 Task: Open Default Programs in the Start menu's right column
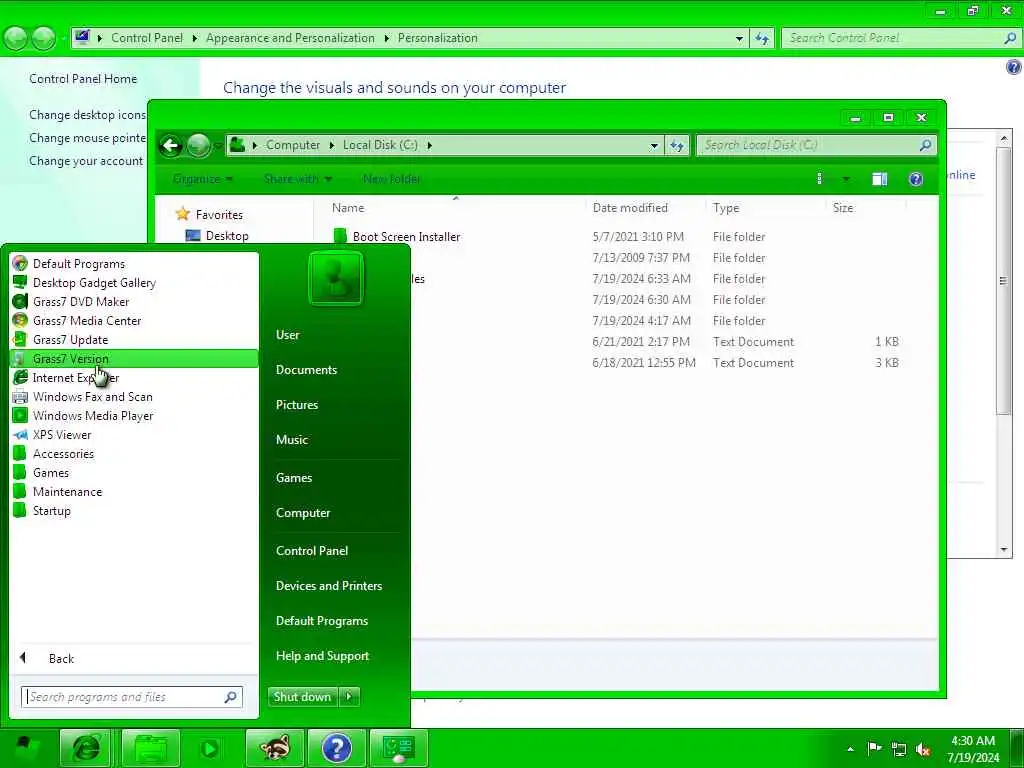321,621
